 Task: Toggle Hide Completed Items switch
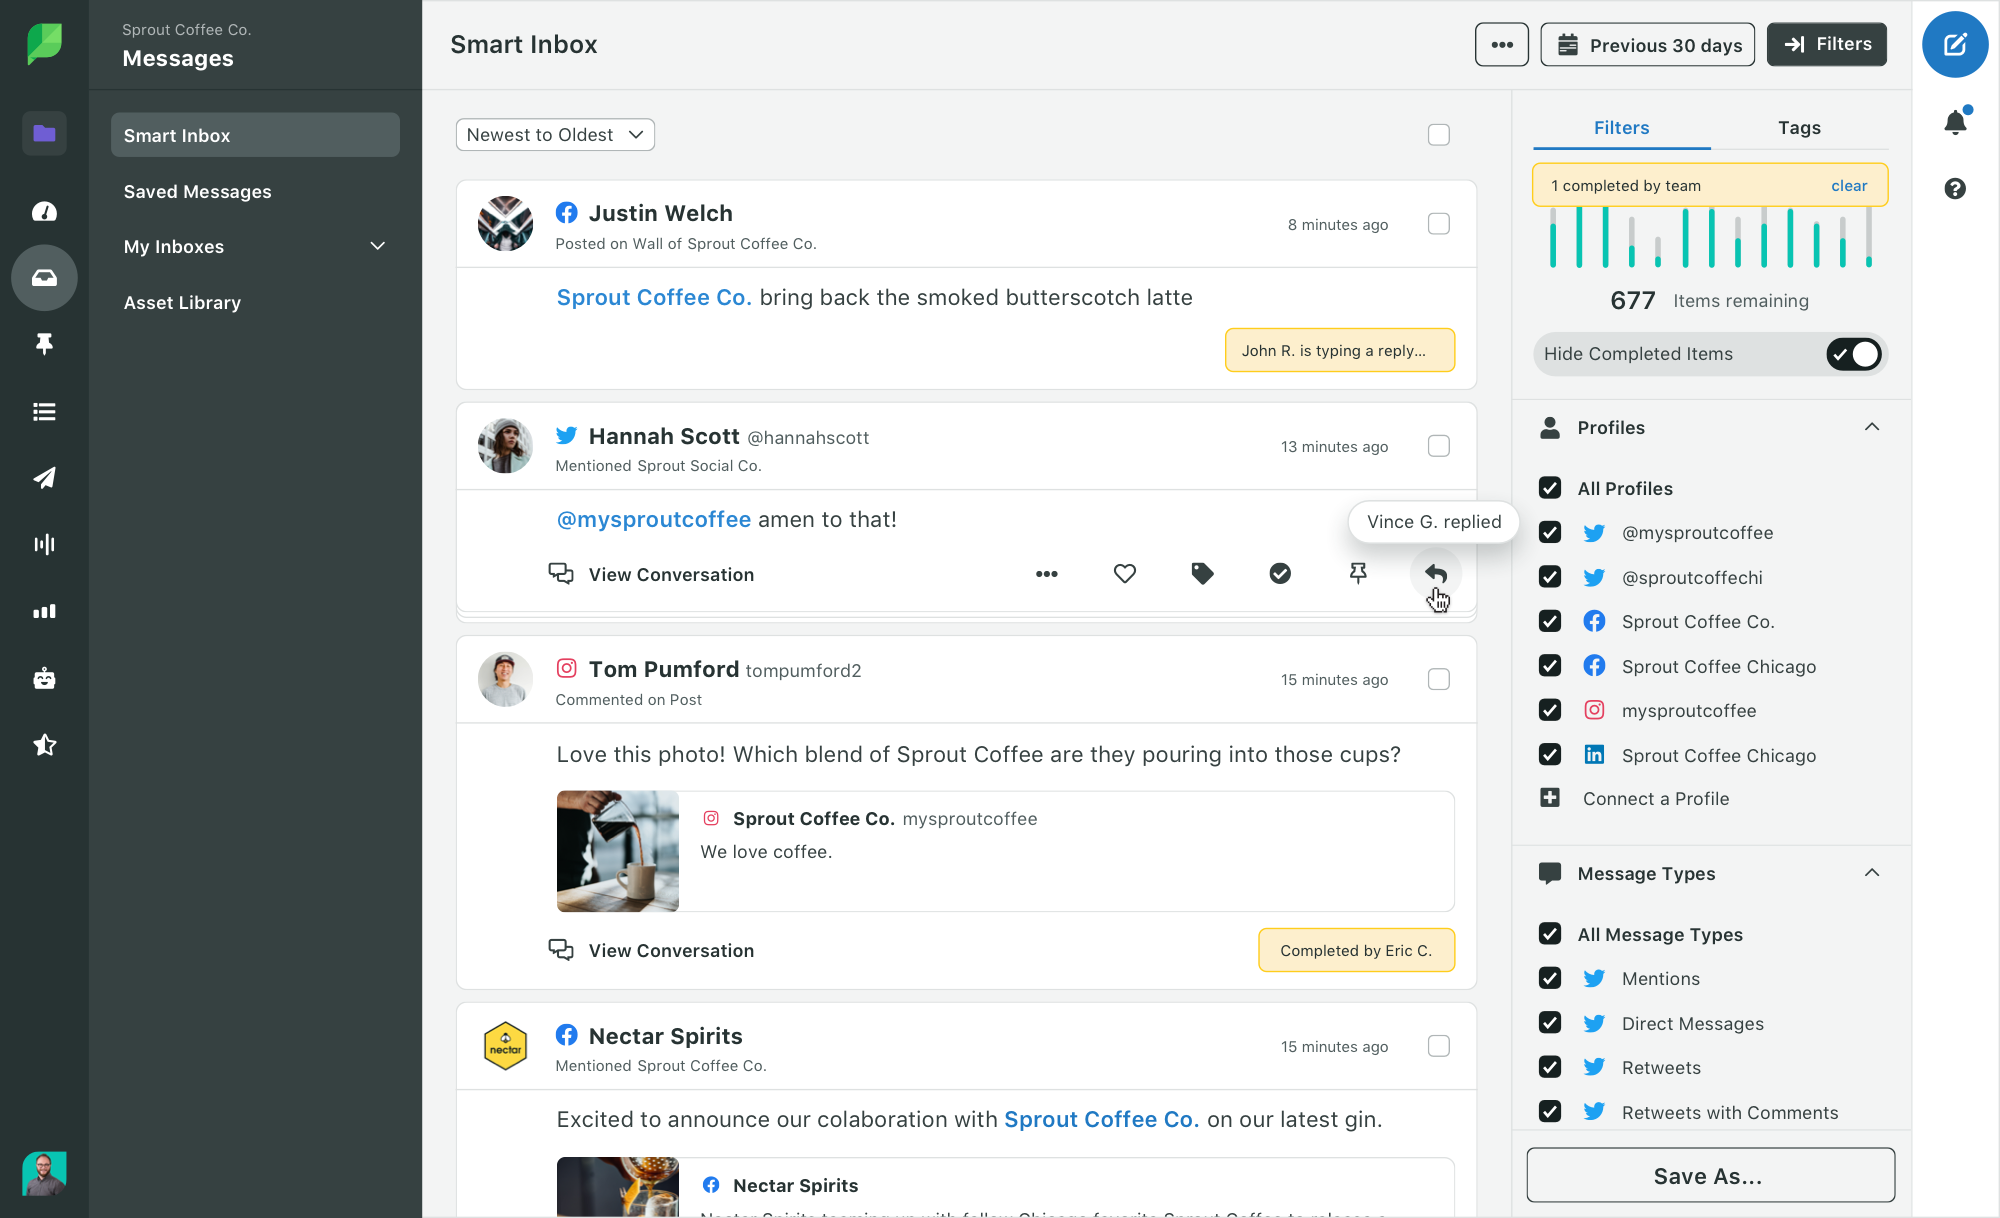point(1854,353)
